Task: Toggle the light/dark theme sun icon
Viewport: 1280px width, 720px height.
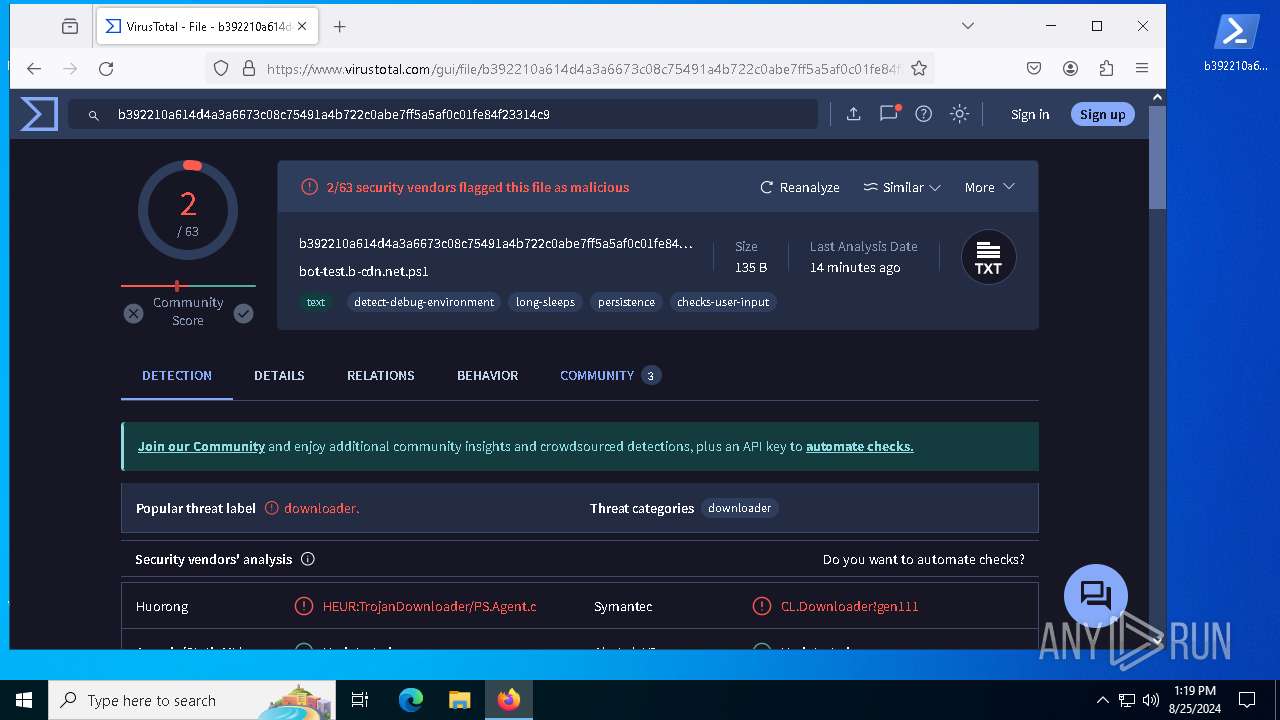Action: (959, 114)
